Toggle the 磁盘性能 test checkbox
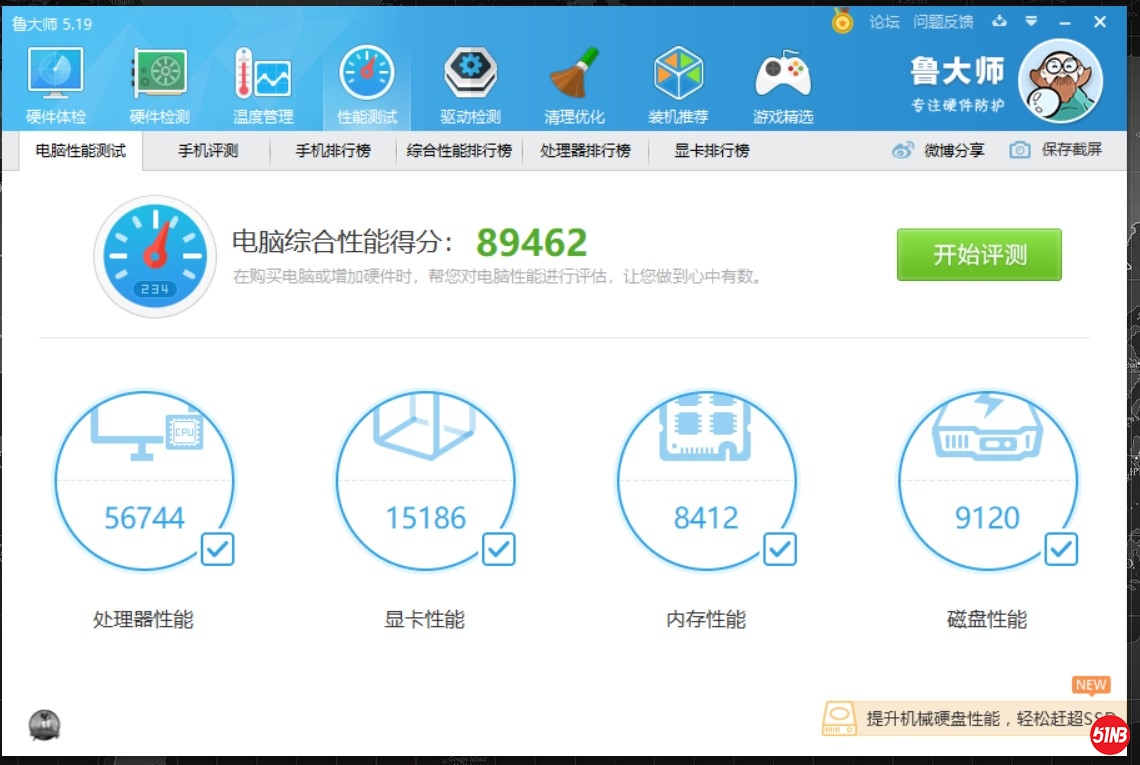Viewport: 1140px width, 765px height. click(x=1061, y=549)
